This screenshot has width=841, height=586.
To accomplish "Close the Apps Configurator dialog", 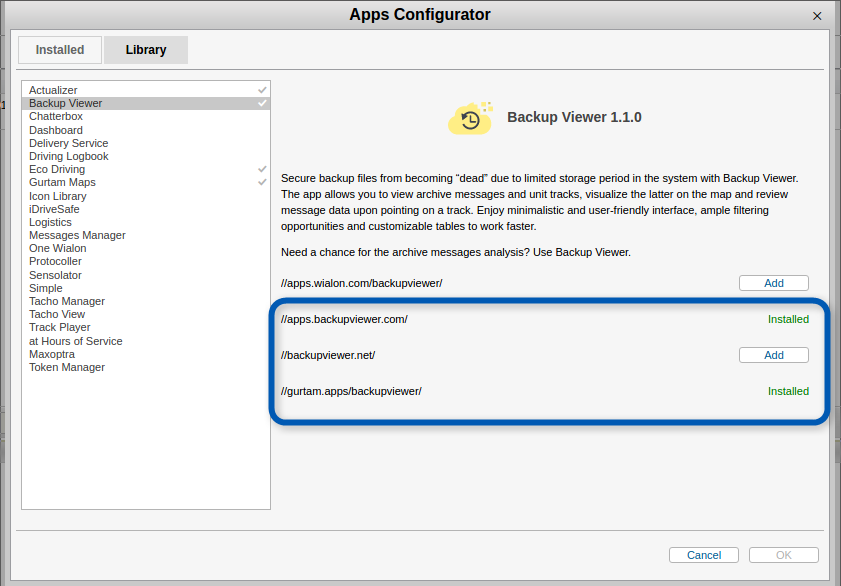I will pyautogui.click(x=817, y=15).
